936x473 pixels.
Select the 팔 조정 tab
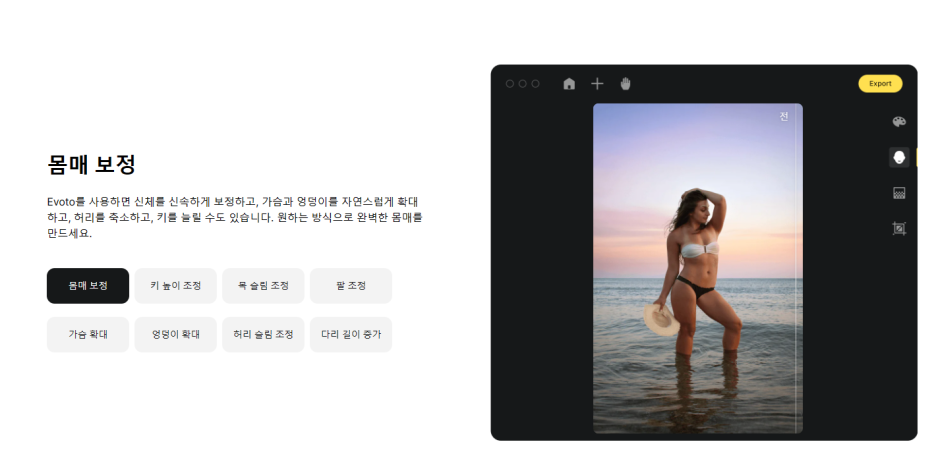[x=351, y=285]
